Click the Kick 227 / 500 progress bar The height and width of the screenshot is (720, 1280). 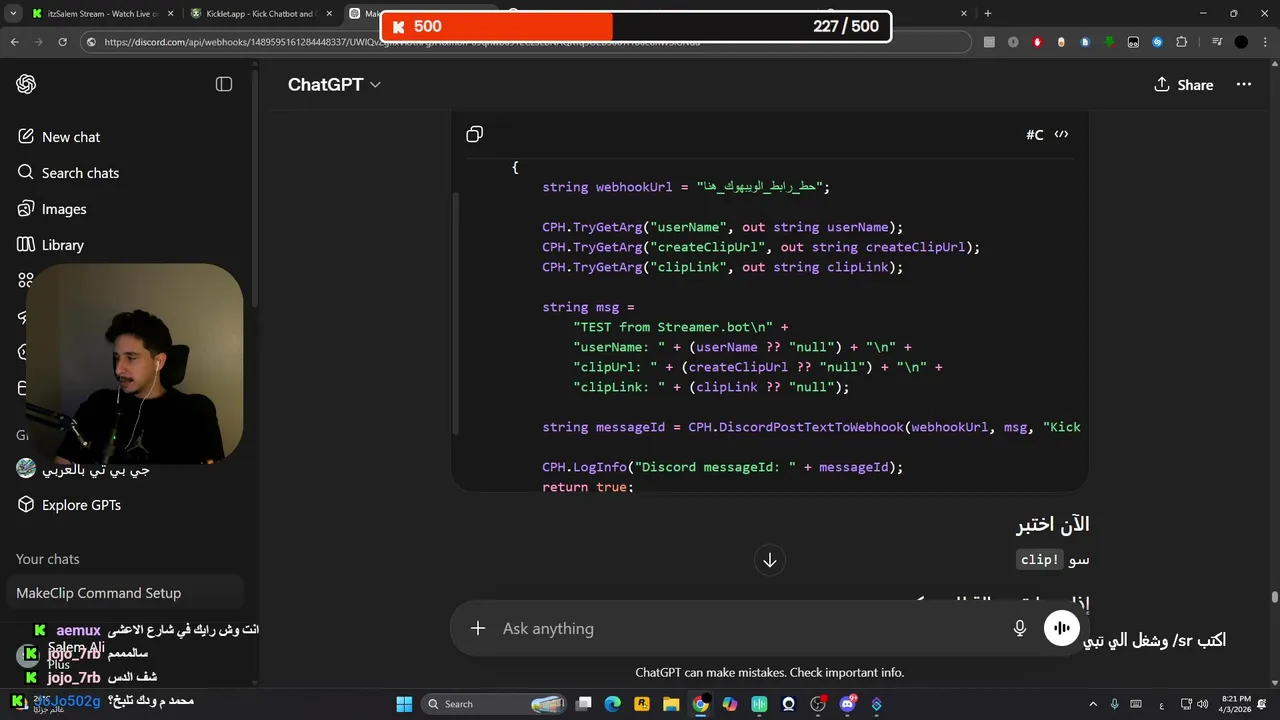637,27
